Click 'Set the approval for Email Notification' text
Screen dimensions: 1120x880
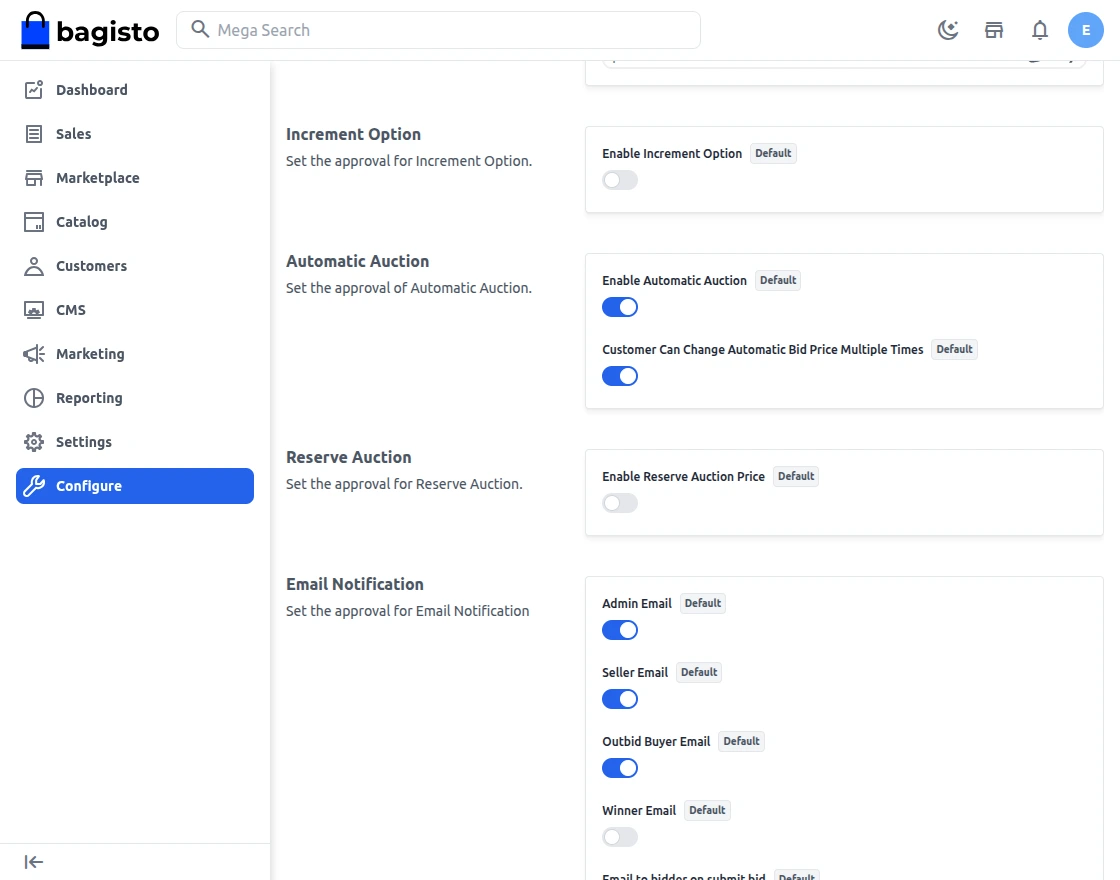(407, 611)
